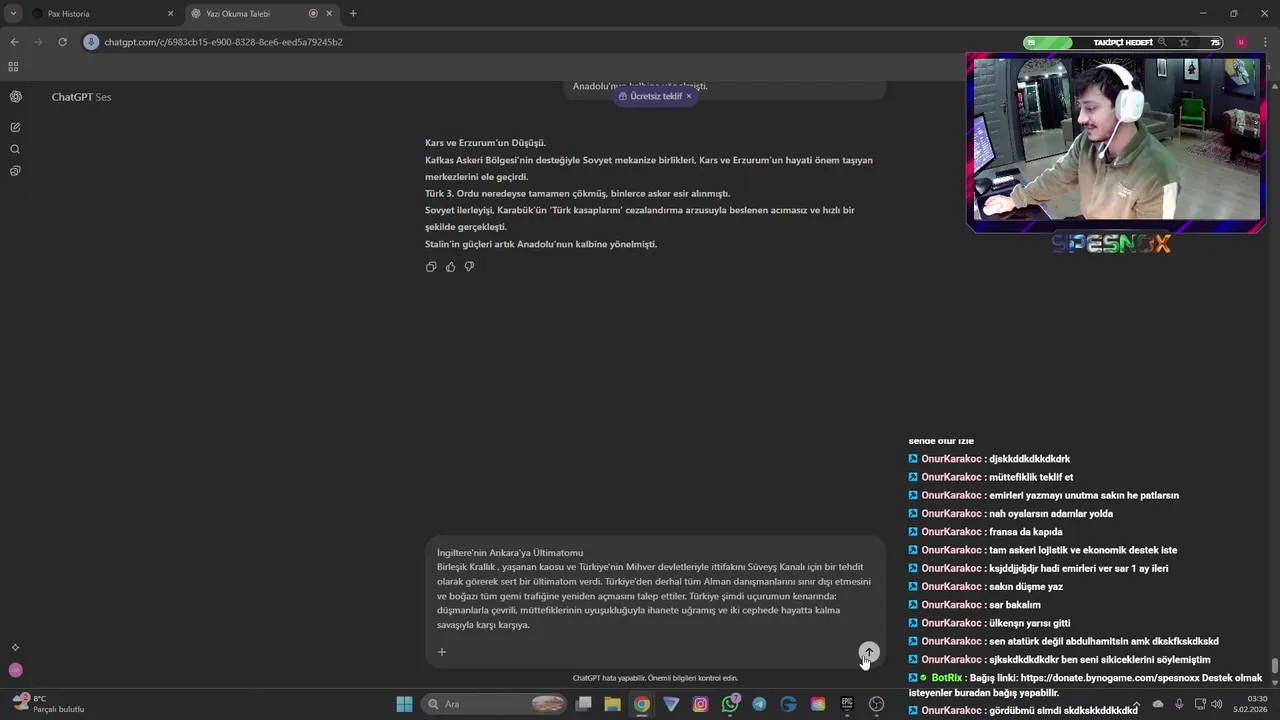This screenshot has width=1280, height=720.
Task: Click the streamer webcam overlay
Action: click(1116, 140)
